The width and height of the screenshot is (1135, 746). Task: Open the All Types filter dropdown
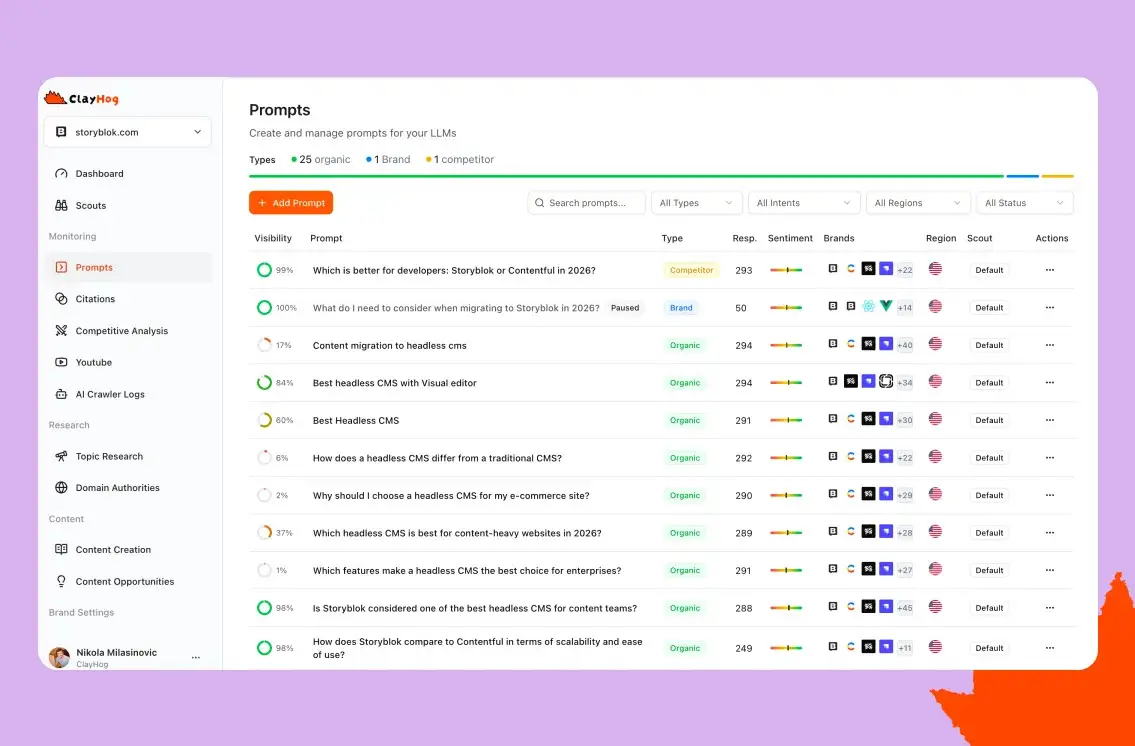[x=696, y=203]
